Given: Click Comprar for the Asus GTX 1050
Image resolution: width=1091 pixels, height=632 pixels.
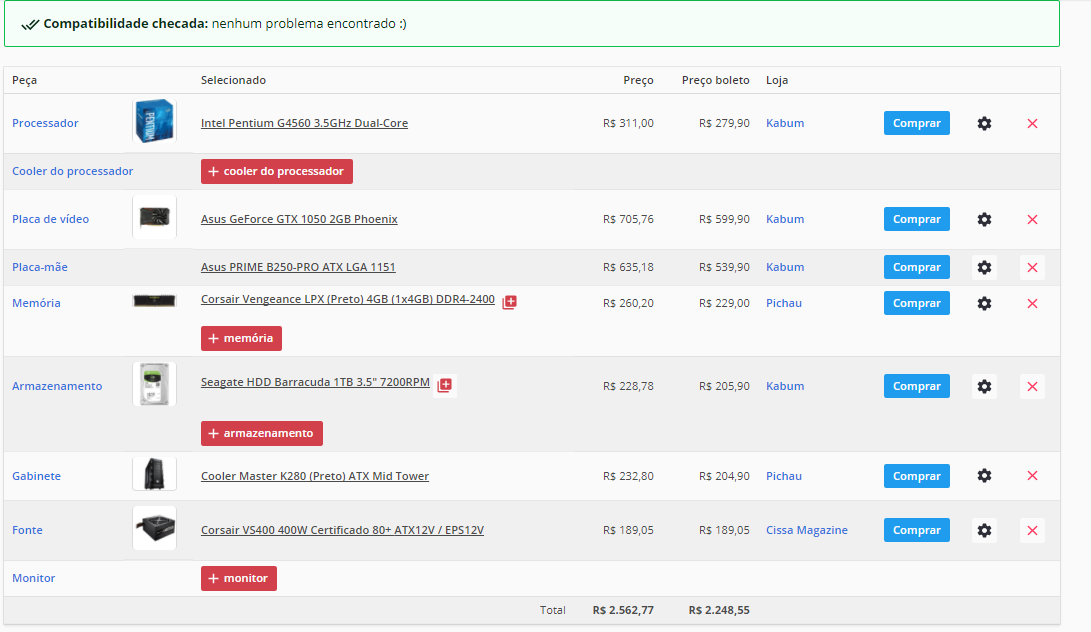Looking at the screenshot, I should pos(916,219).
